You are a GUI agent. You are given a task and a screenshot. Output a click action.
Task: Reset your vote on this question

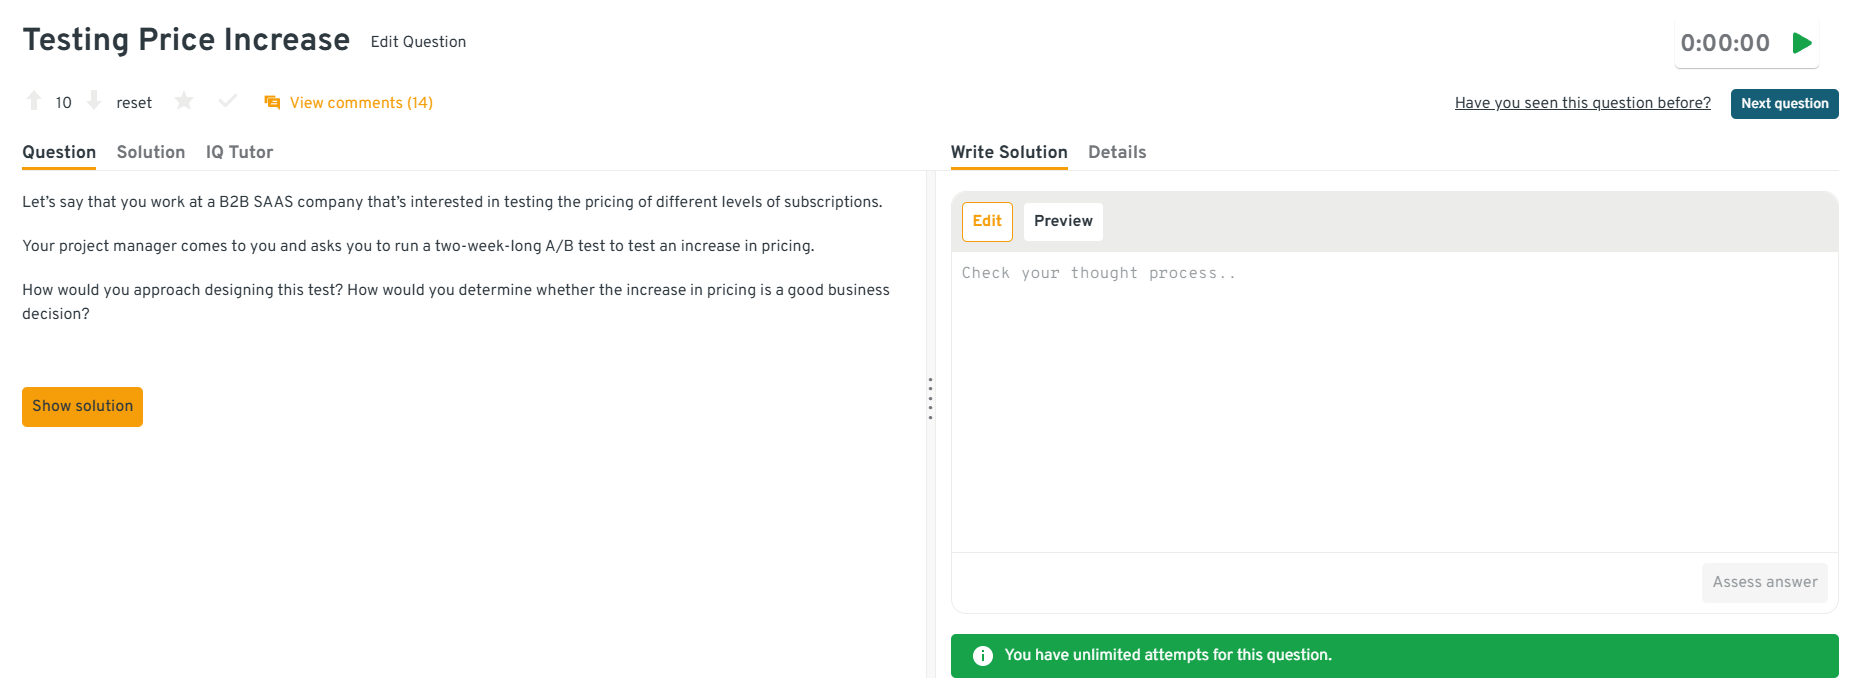click(x=134, y=103)
